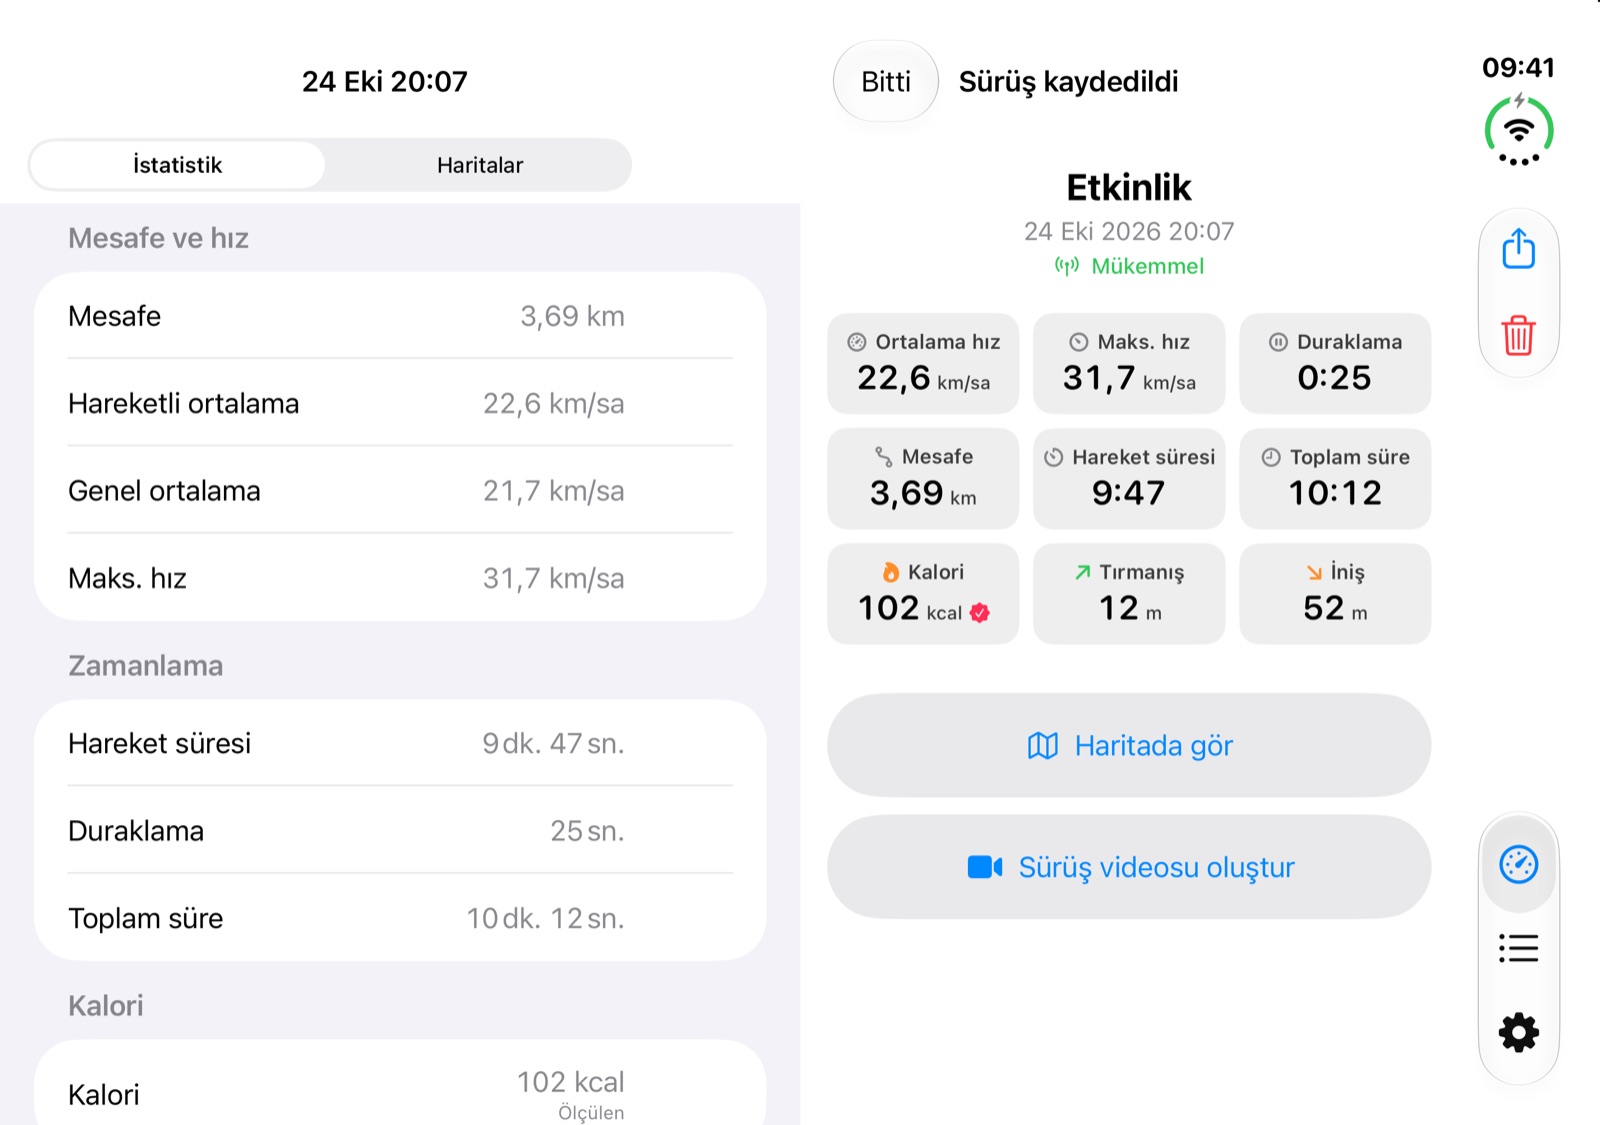
Task: Tap the Mükemmel signal label
Action: 1147,266
